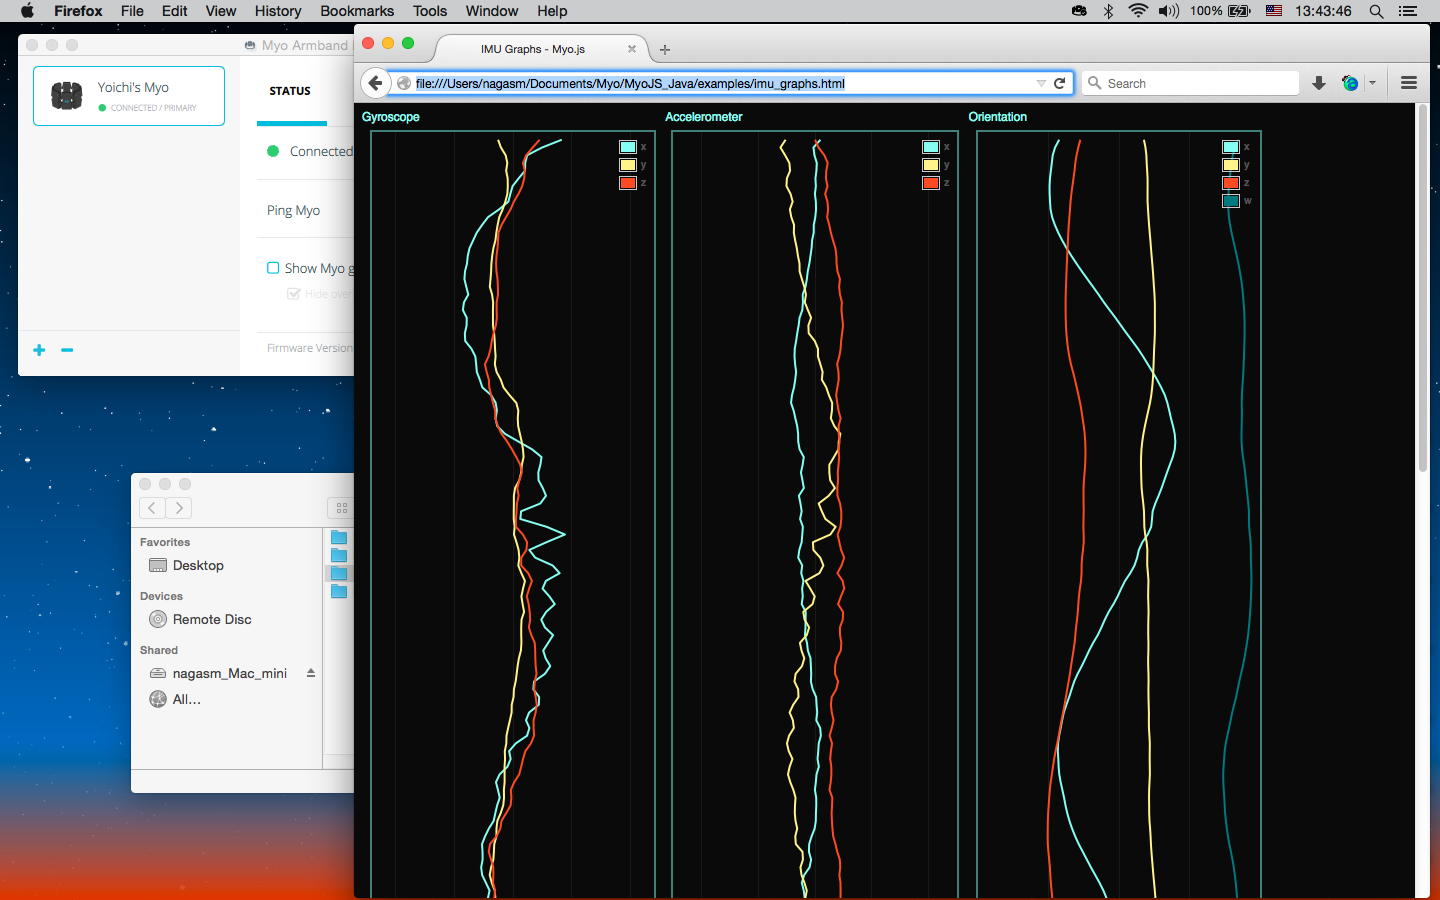Image resolution: width=1440 pixels, height=900 pixels.
Task: Close the IMU Graphs tab
Action: point(632,48)
